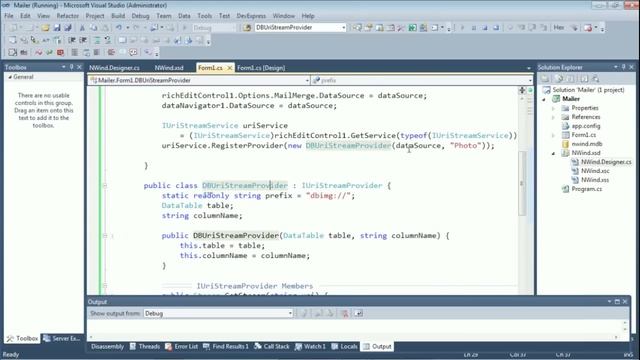Click the Save All icon
Image resolution: width=640 pixels, height=360 pixels.
click(68, 28)
